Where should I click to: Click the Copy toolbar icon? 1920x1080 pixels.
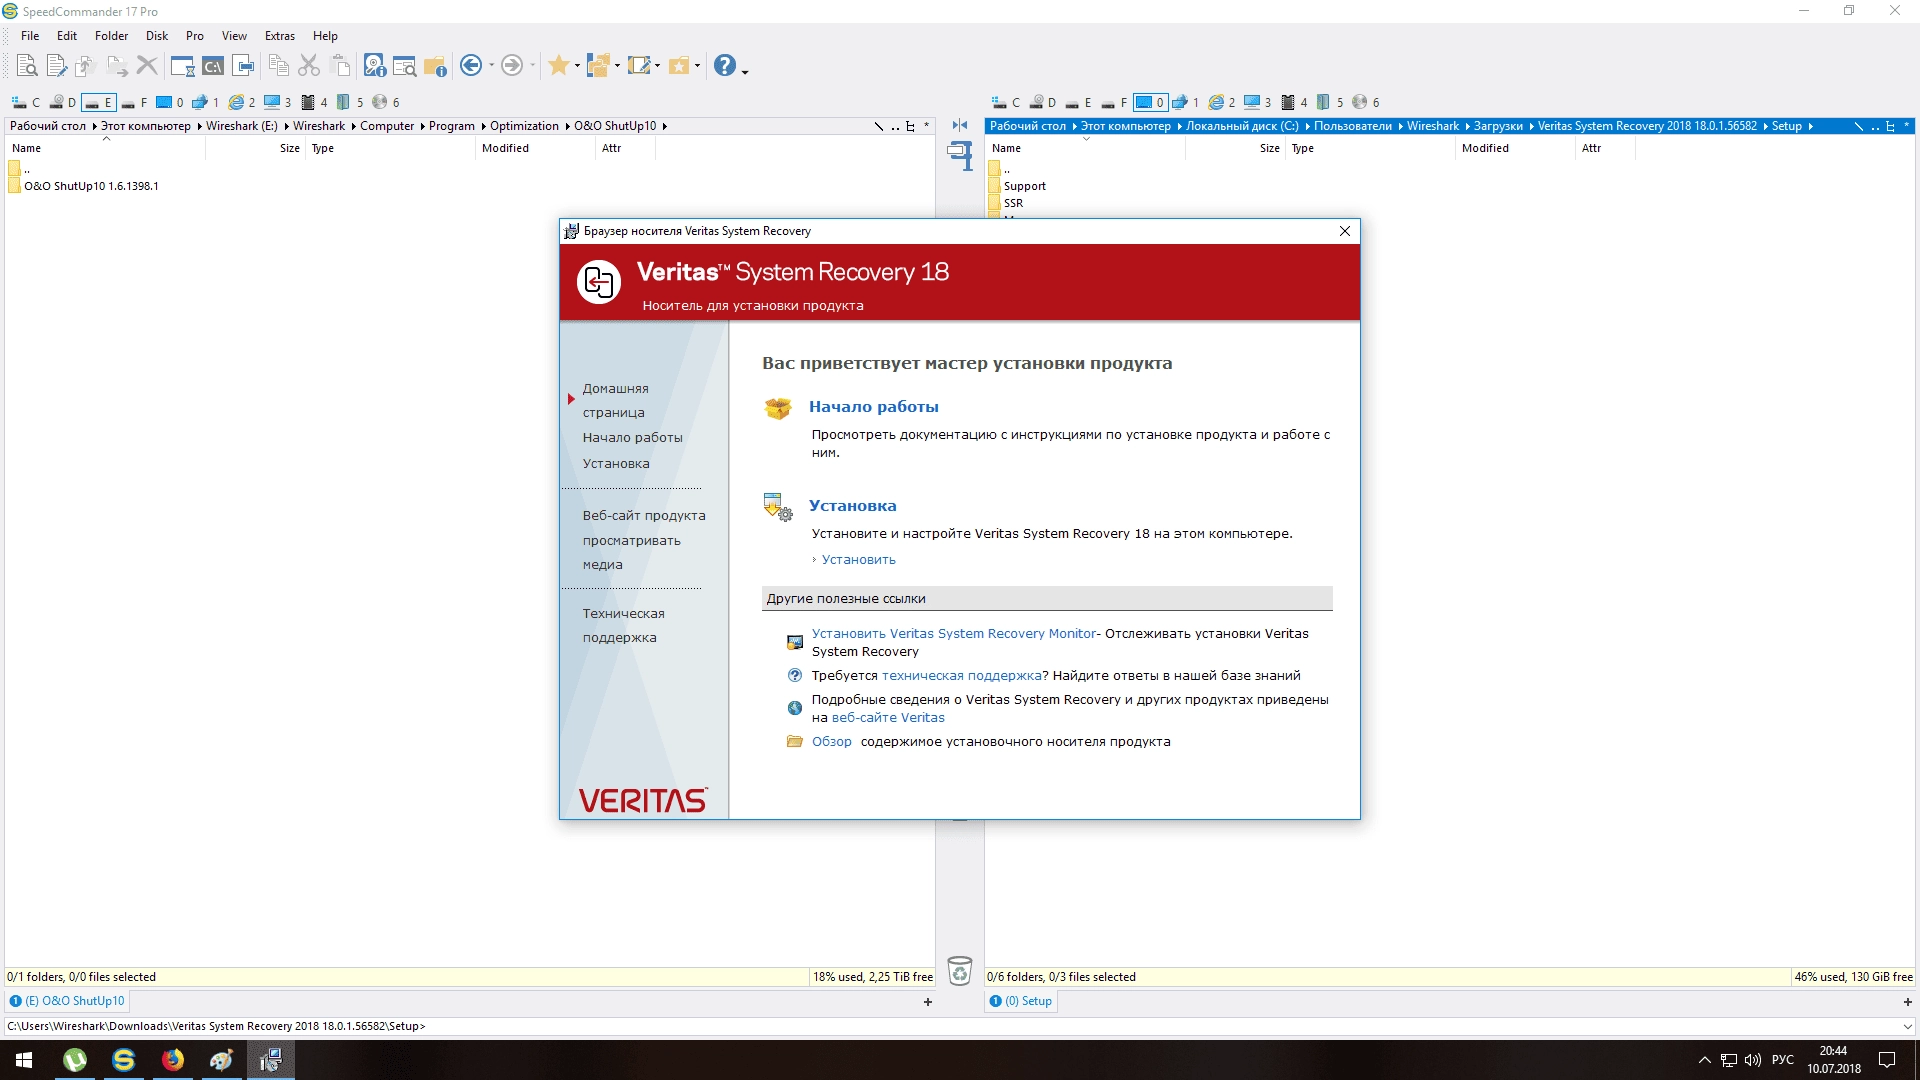tap(279, 66)
